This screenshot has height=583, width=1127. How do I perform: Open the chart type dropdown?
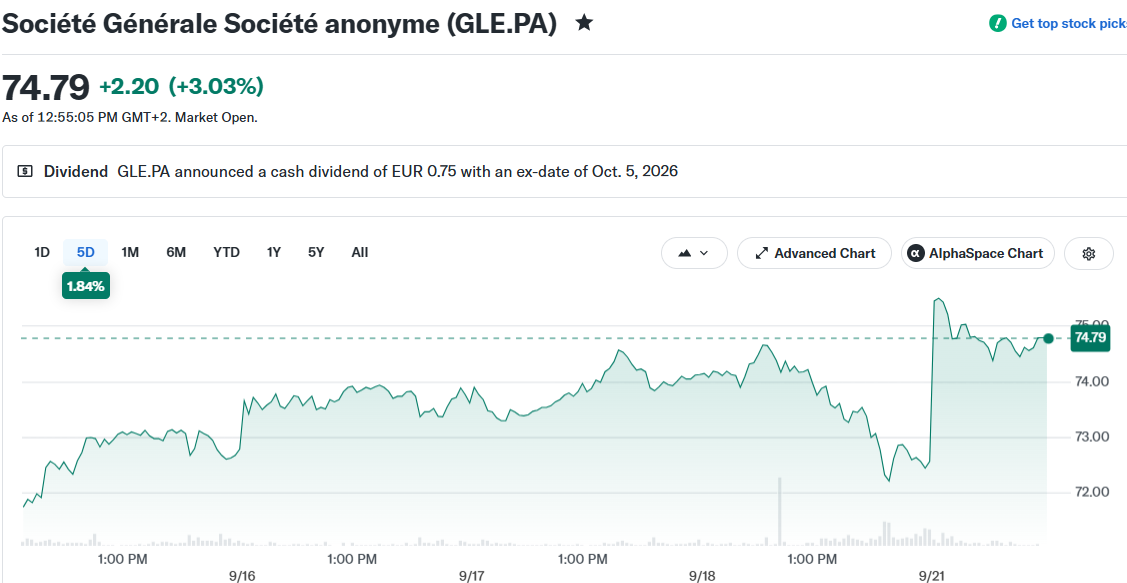click(694, 253)
